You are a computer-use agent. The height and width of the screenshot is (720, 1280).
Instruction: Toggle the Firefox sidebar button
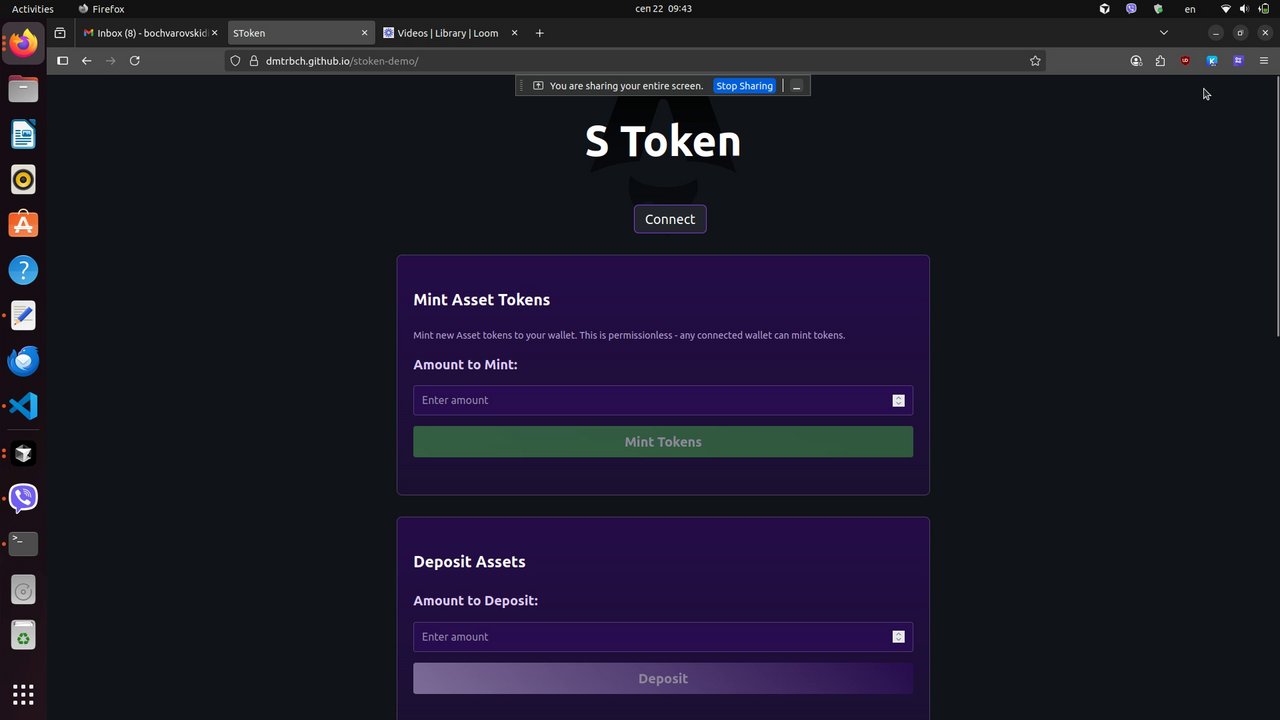click(x=62, y=61)
